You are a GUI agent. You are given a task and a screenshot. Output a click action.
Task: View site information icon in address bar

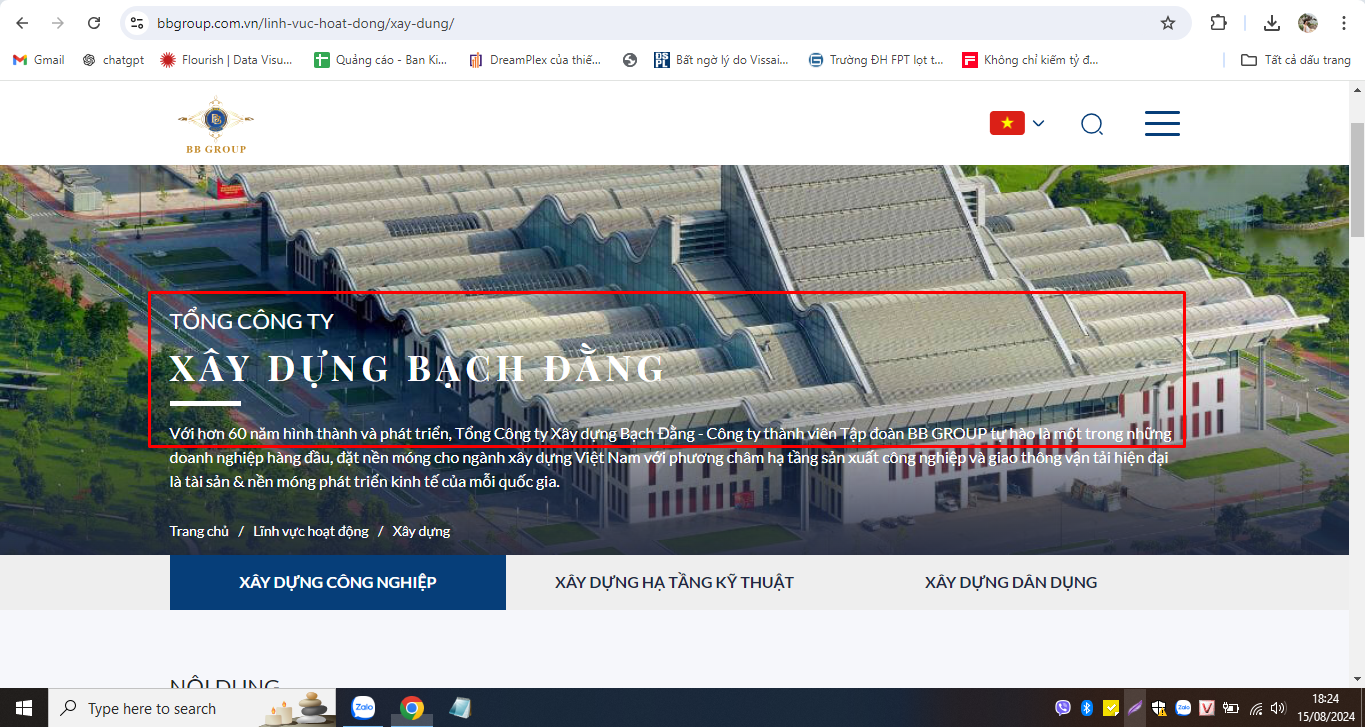tap(138, 23)
